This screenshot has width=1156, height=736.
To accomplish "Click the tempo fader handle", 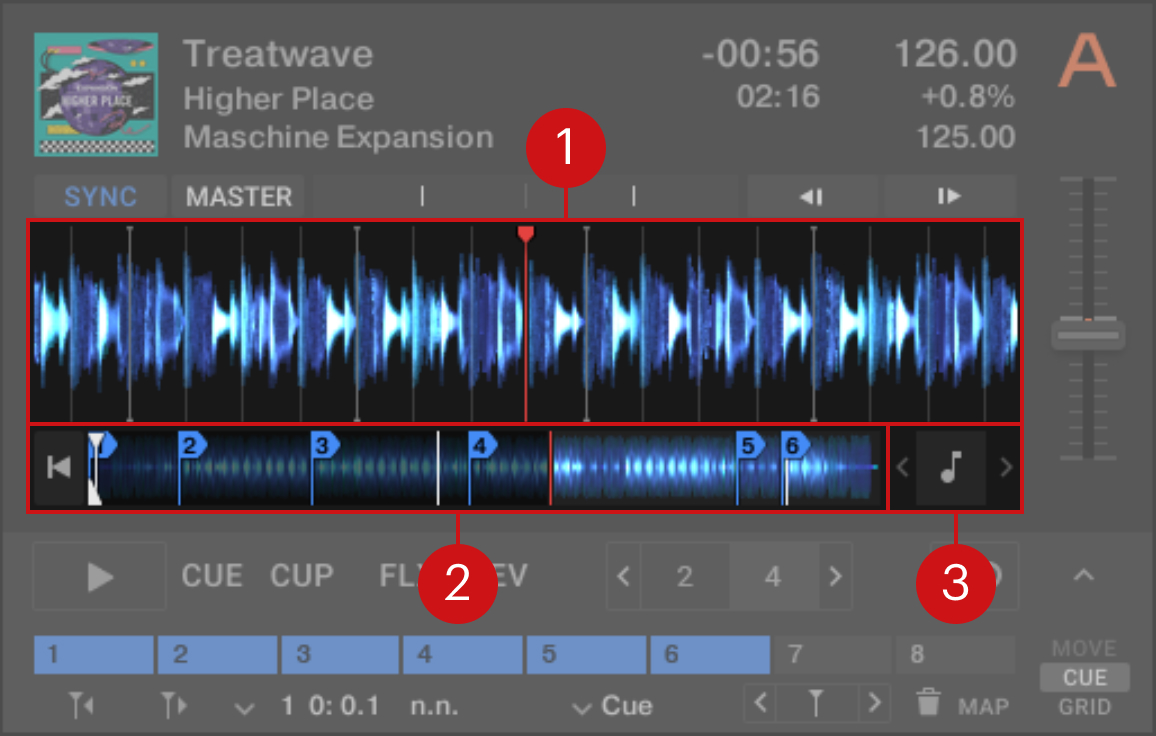I will (x=1088, y=335).
